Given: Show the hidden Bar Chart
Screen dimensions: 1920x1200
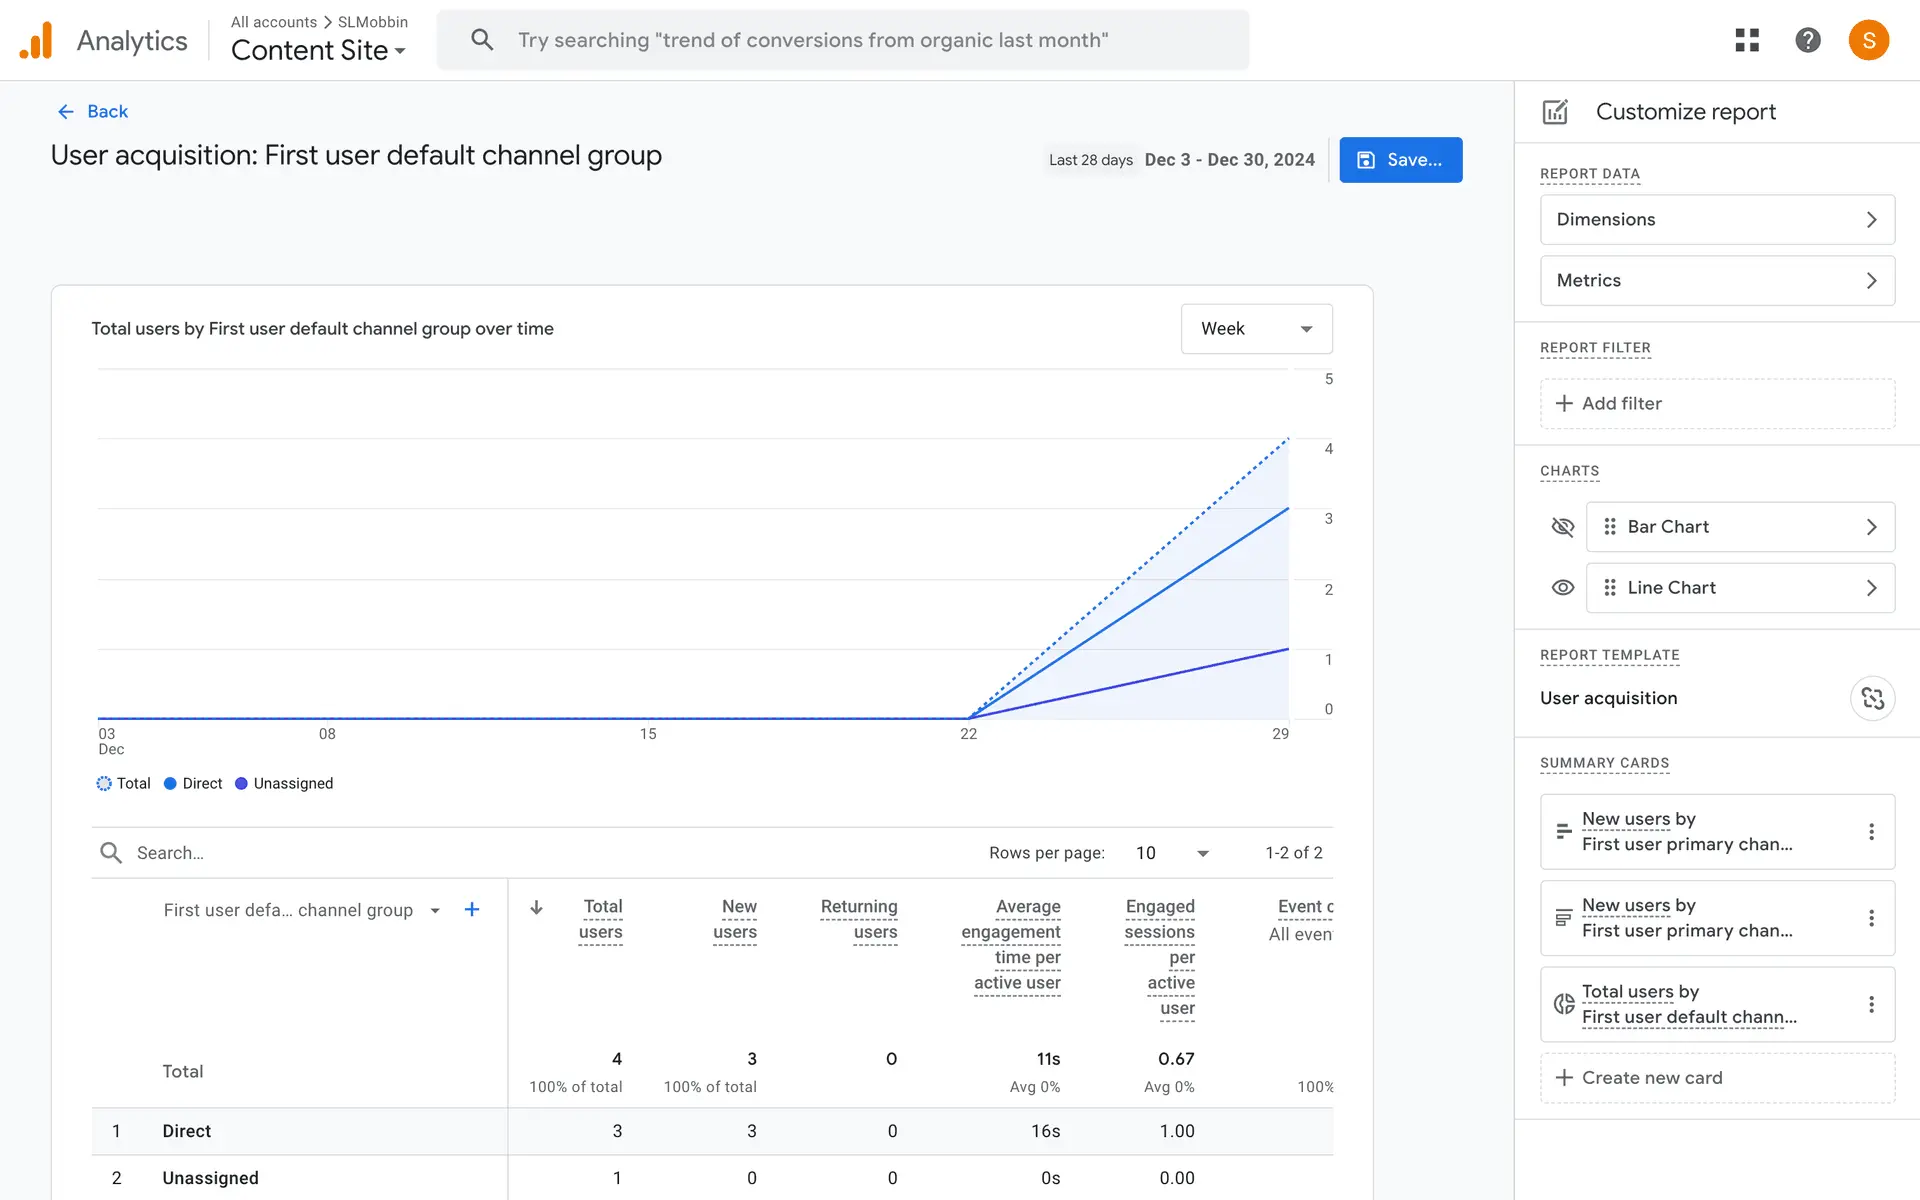Looking at the screenshot, I should pyautogui.click(x=1562, y=527).
